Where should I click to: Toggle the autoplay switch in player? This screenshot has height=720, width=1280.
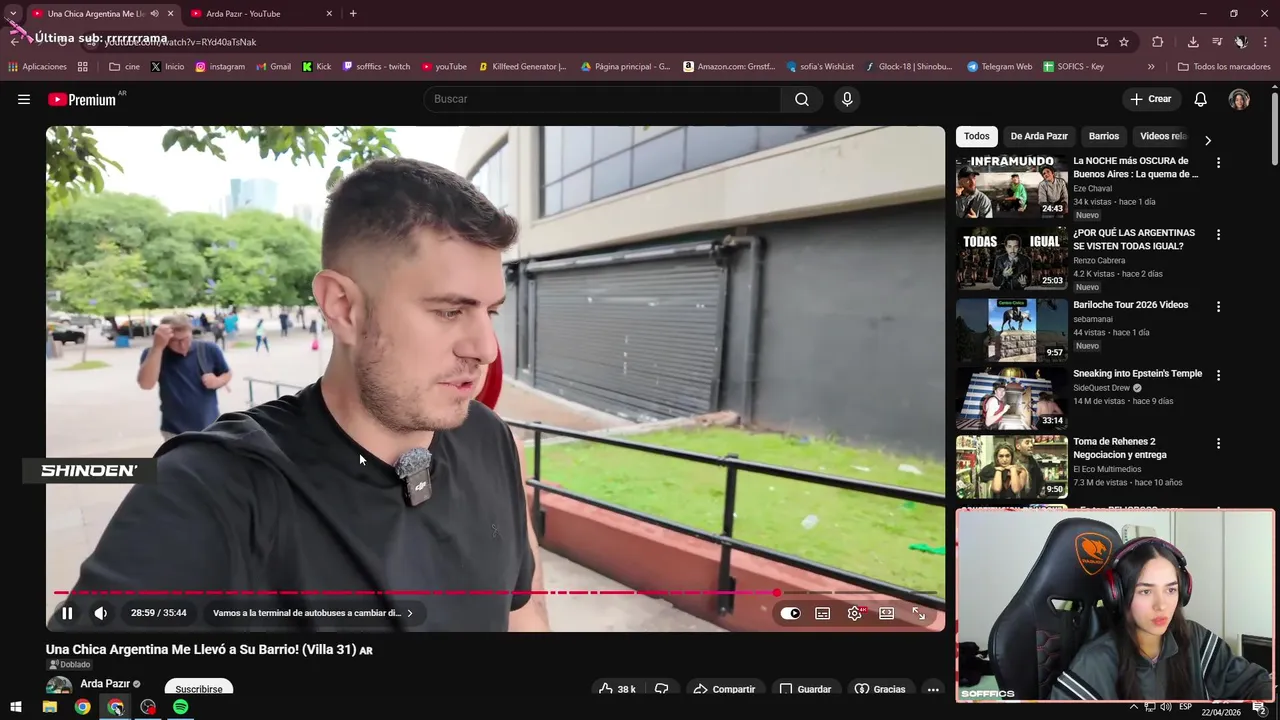coord(791,613)
